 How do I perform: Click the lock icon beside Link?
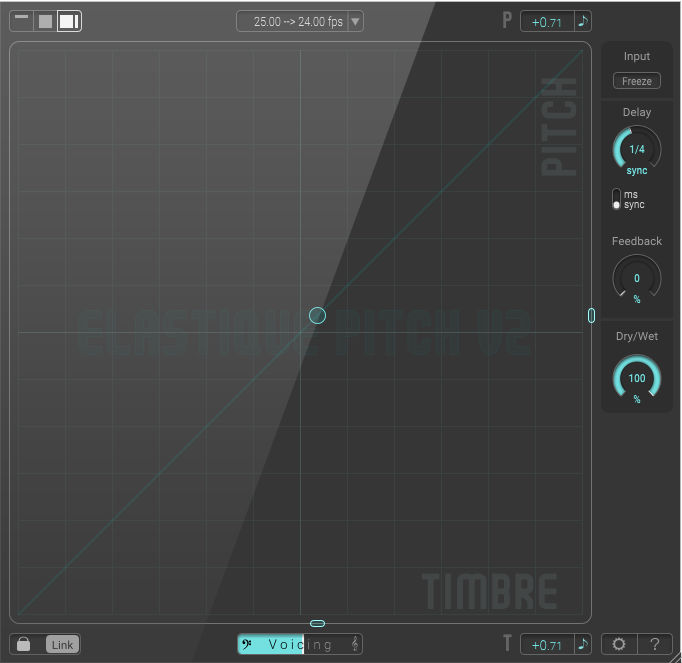click(x=23, y=645)
